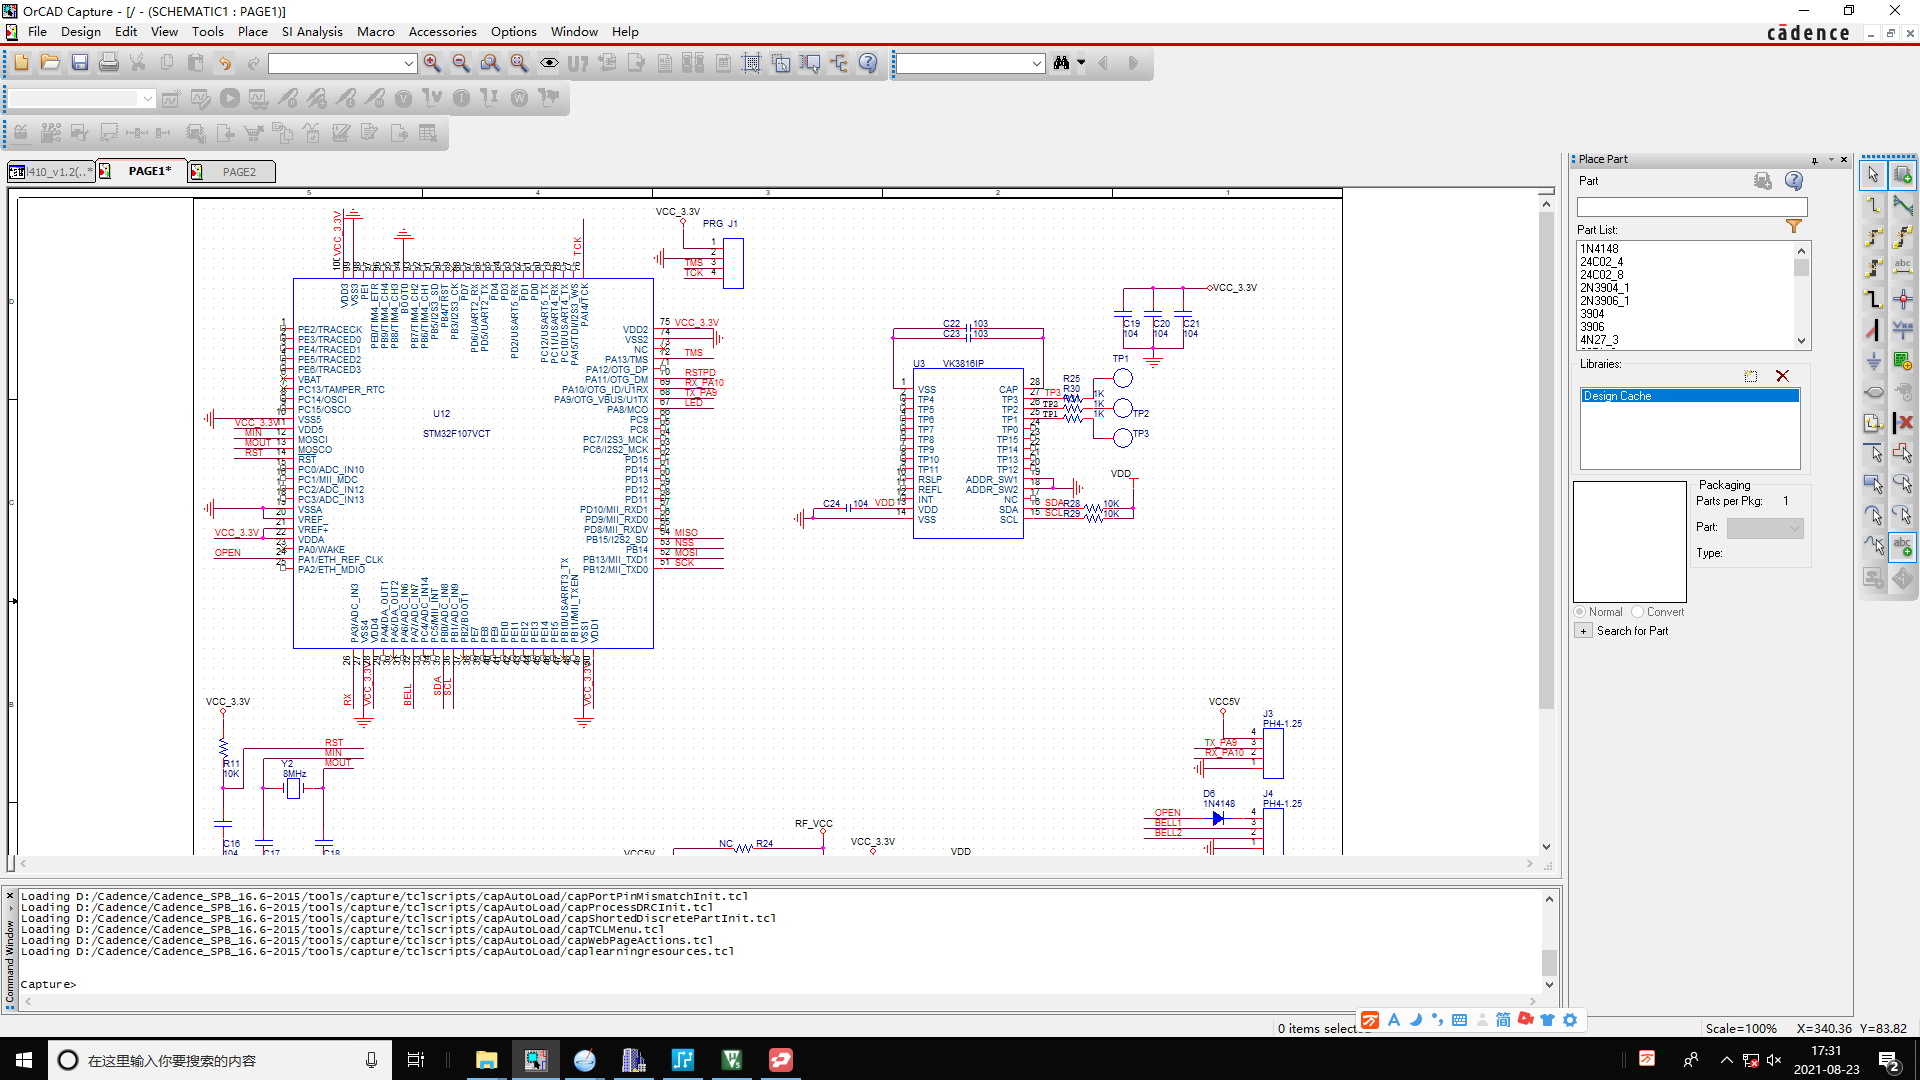Open the Place menu
Image resolution: width=1920 pixels, height=1080 pixels.
click(252, 32)
